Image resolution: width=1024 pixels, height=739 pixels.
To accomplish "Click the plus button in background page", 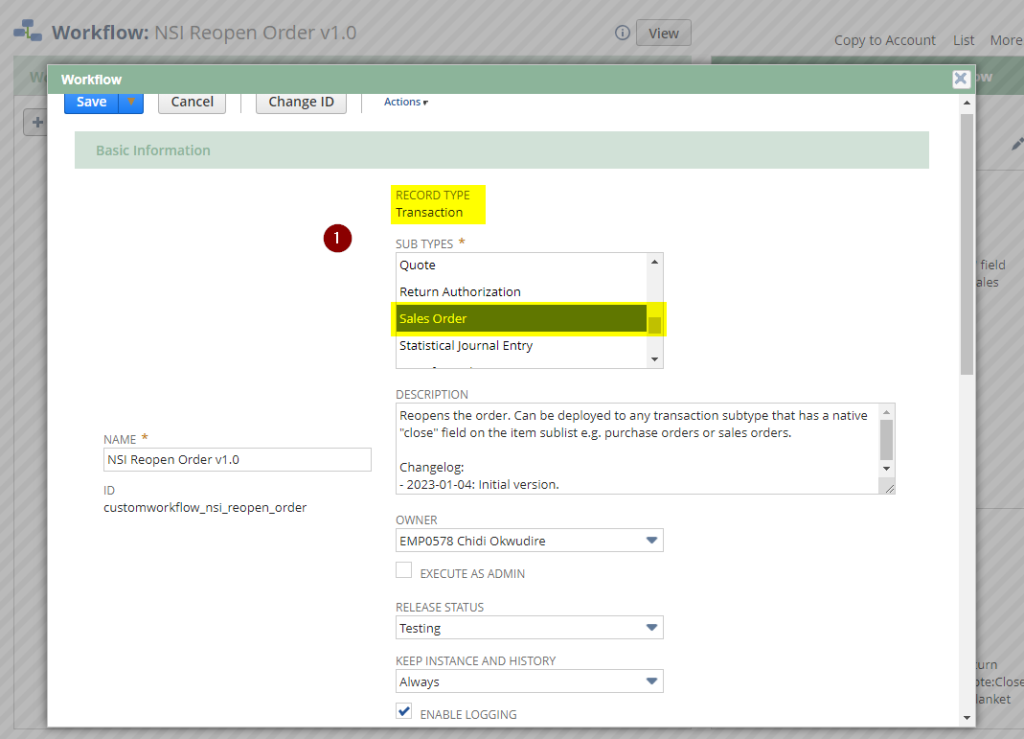I will pos(37,122).
